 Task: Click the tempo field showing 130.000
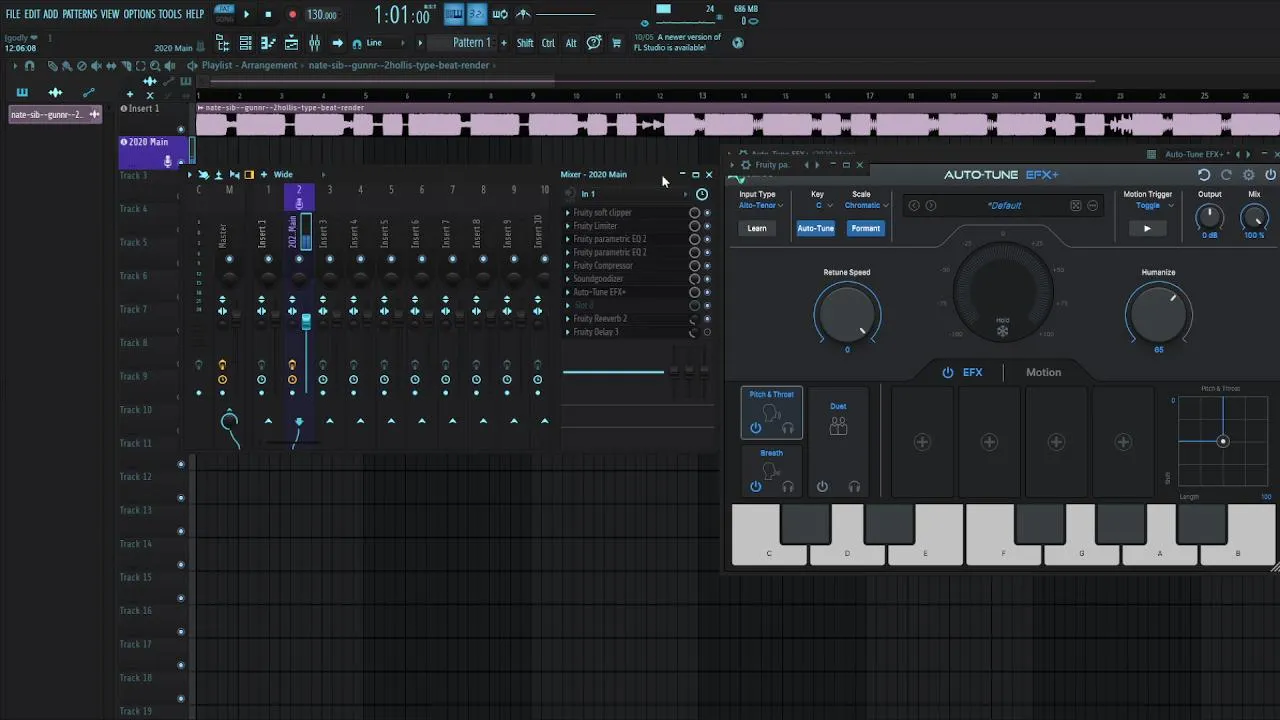322,15
